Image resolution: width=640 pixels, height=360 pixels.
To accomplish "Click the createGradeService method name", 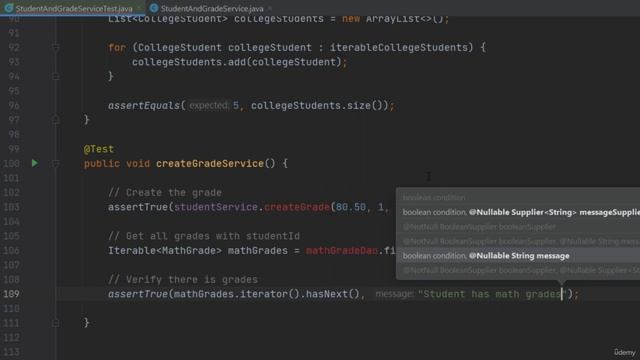I will 210,163.
